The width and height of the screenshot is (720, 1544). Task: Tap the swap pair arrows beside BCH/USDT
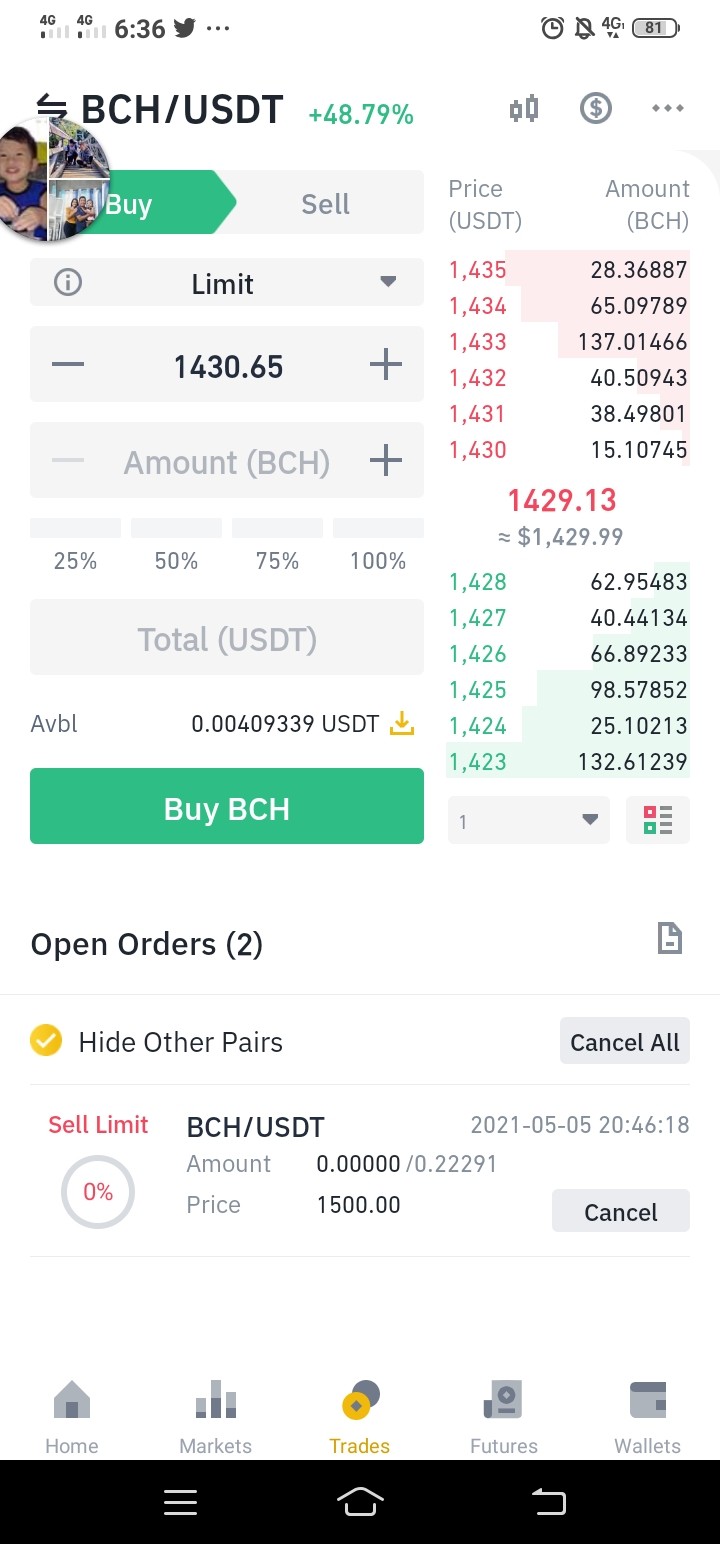51,108
